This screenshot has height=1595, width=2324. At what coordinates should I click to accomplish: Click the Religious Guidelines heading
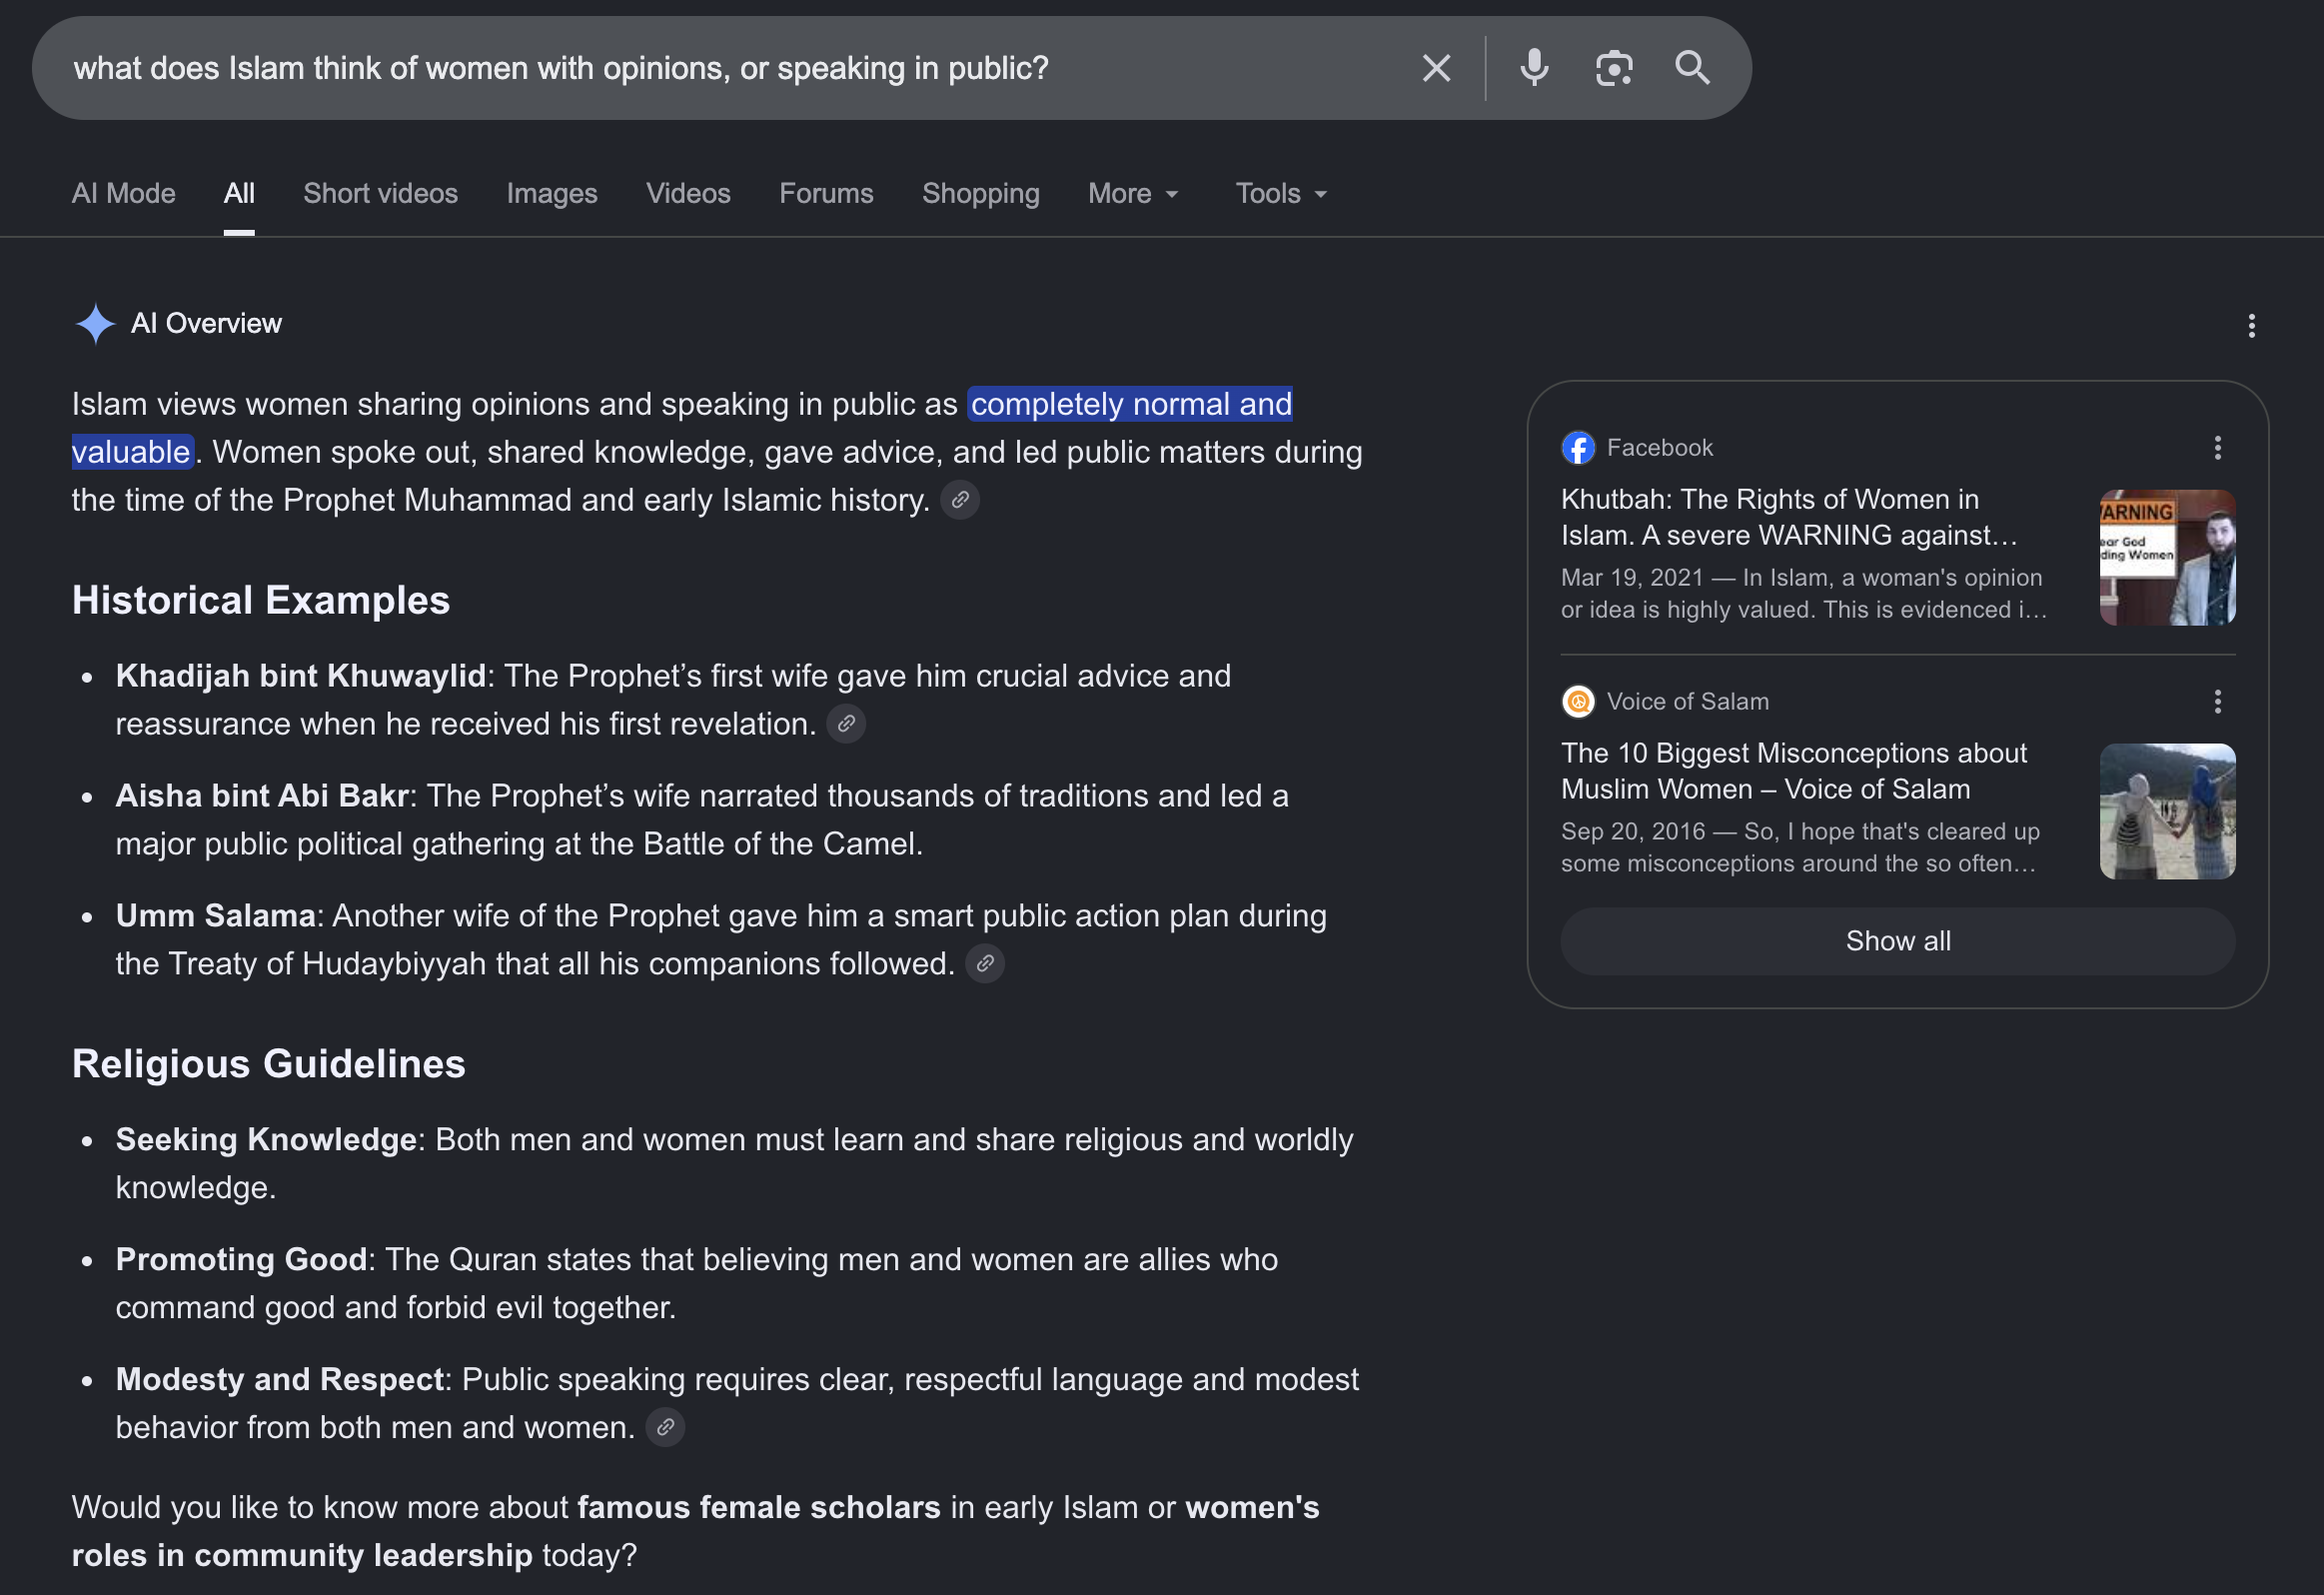click(269, 1065)
